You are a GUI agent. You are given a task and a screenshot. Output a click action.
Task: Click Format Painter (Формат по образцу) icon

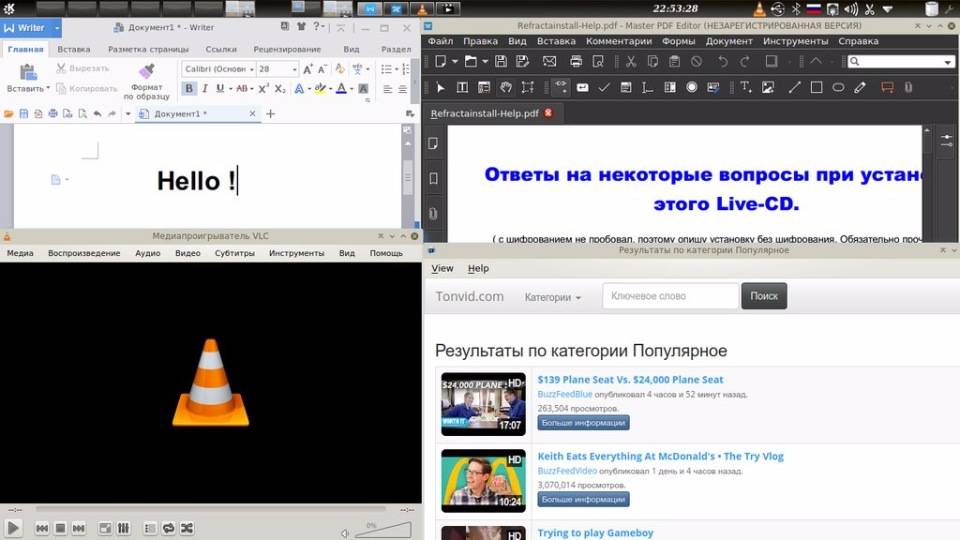pyautogui.click(x=146, y=72)
